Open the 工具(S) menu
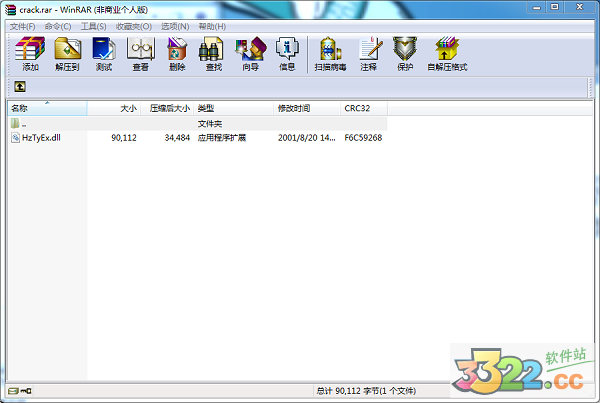 pyautogui.click(x=93, y=26)
